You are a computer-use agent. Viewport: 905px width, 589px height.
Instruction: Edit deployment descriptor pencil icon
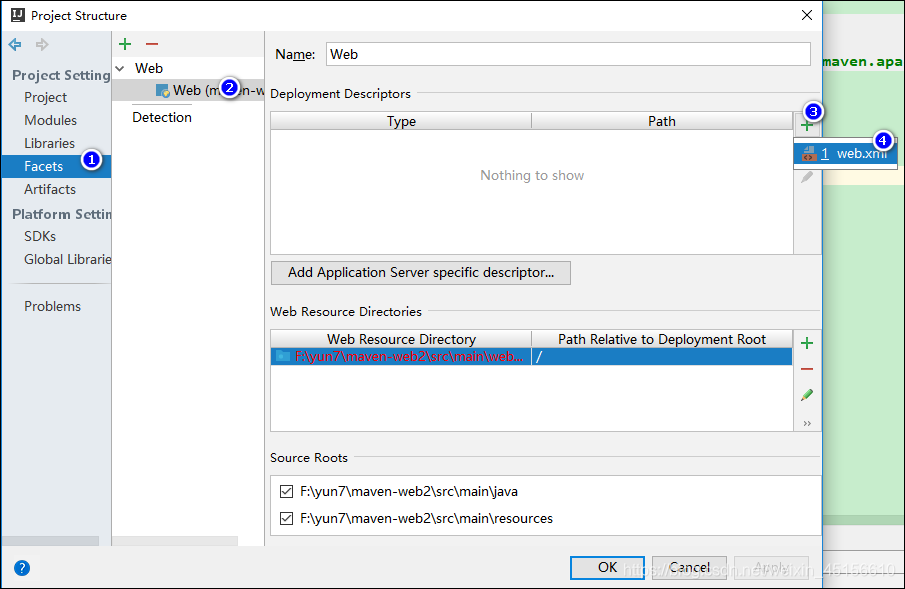(807, 177)
